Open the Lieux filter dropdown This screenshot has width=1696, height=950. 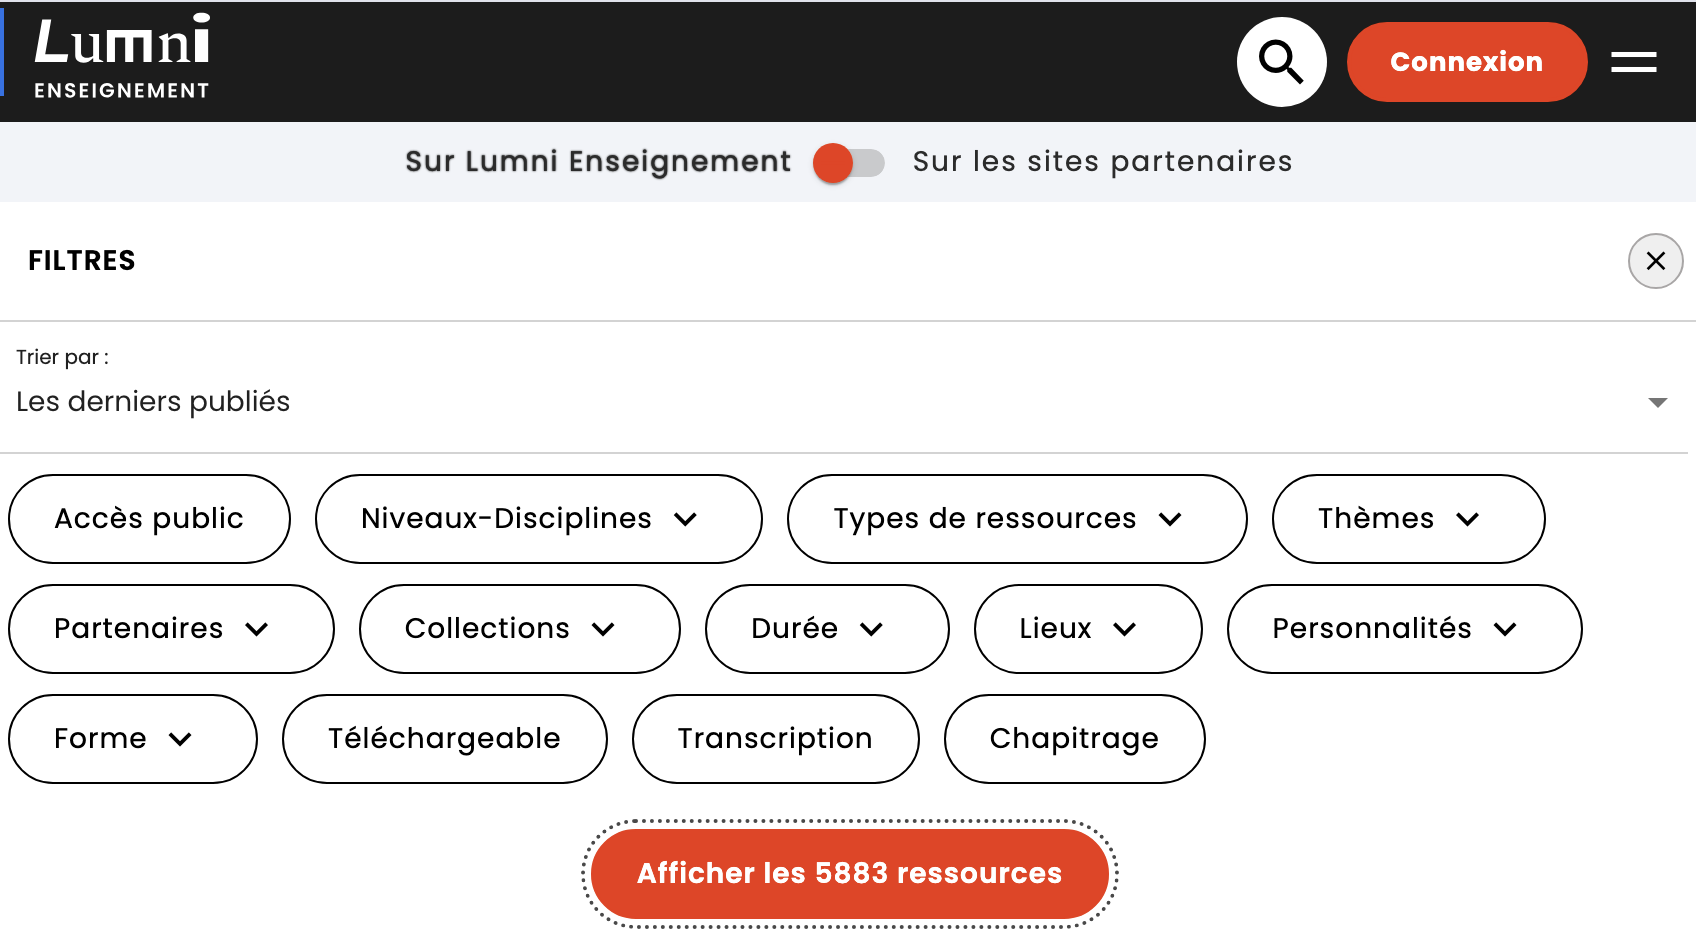tap(1087, 629)
